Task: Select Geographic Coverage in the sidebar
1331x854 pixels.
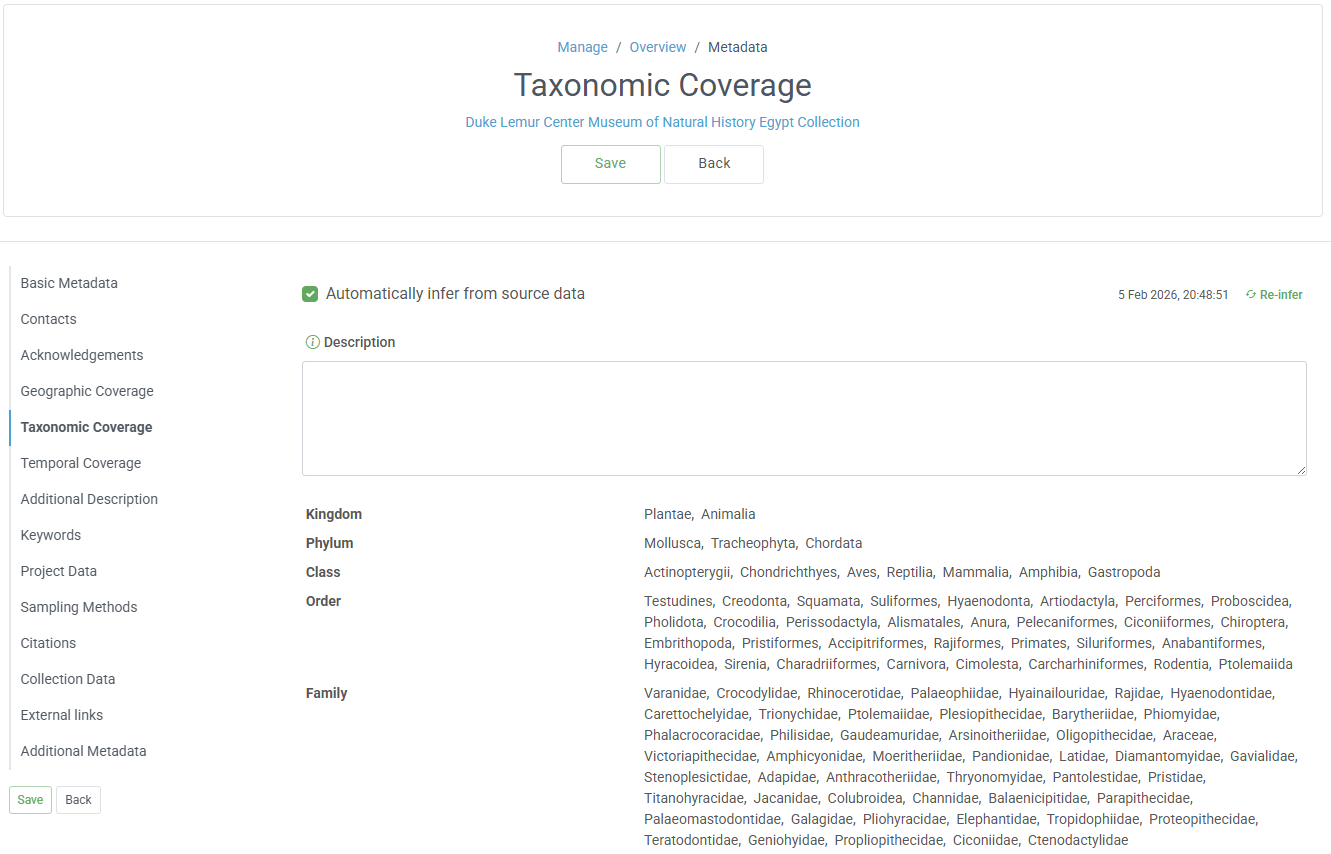Action: tap(87, 391)
